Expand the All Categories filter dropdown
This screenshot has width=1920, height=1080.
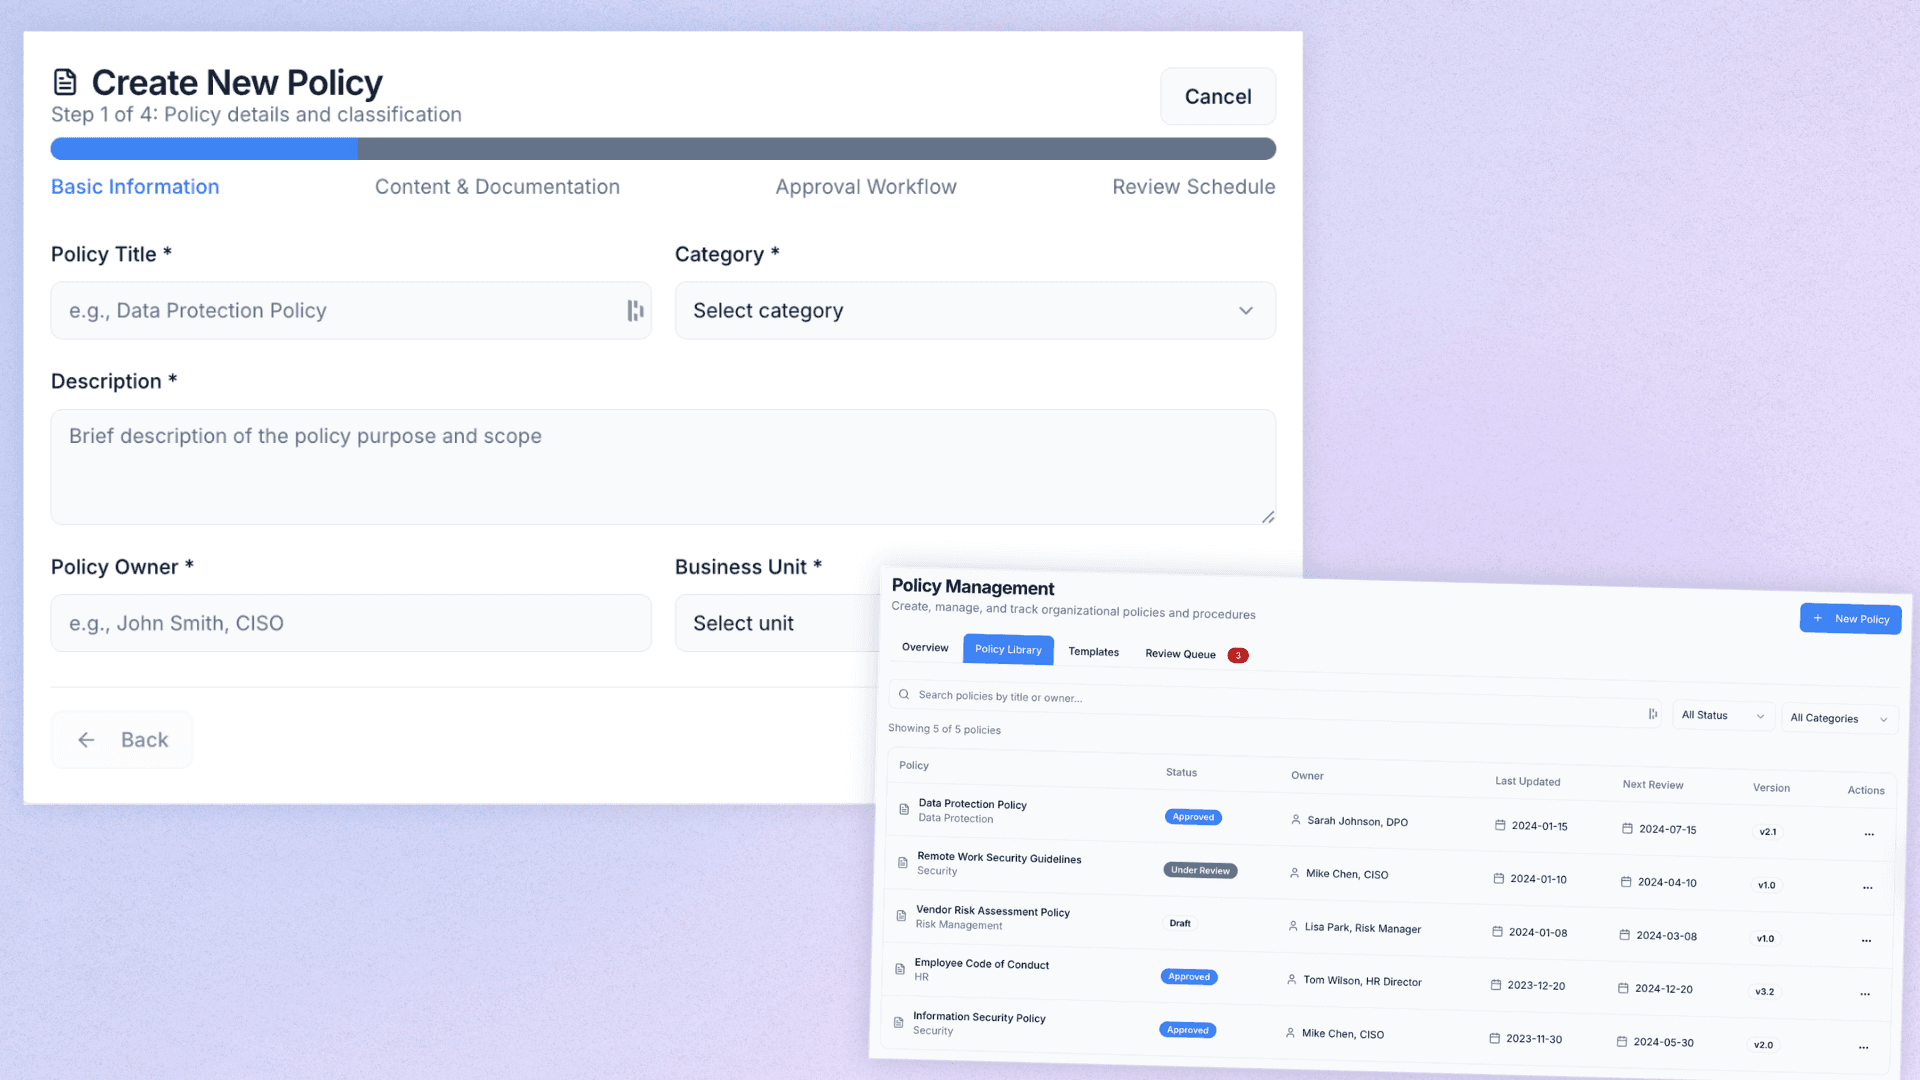click(1838, 719)
